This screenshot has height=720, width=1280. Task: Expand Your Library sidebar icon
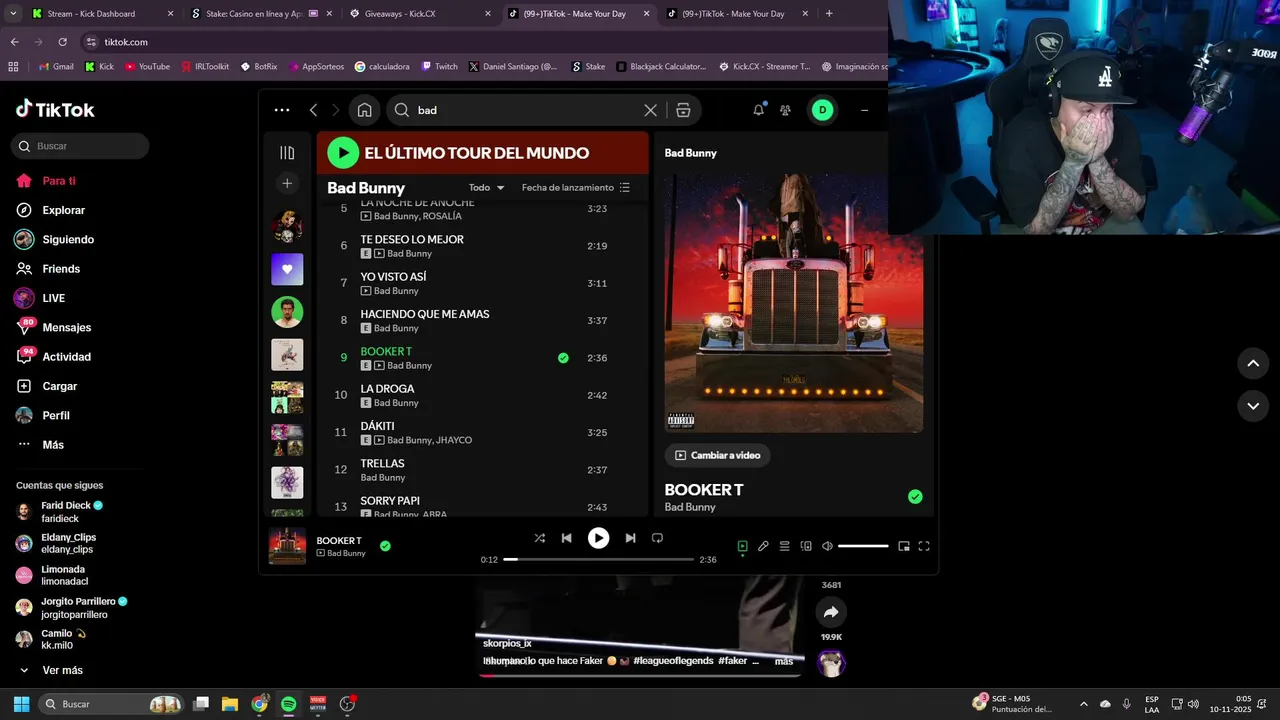click(x=287, y=153)
